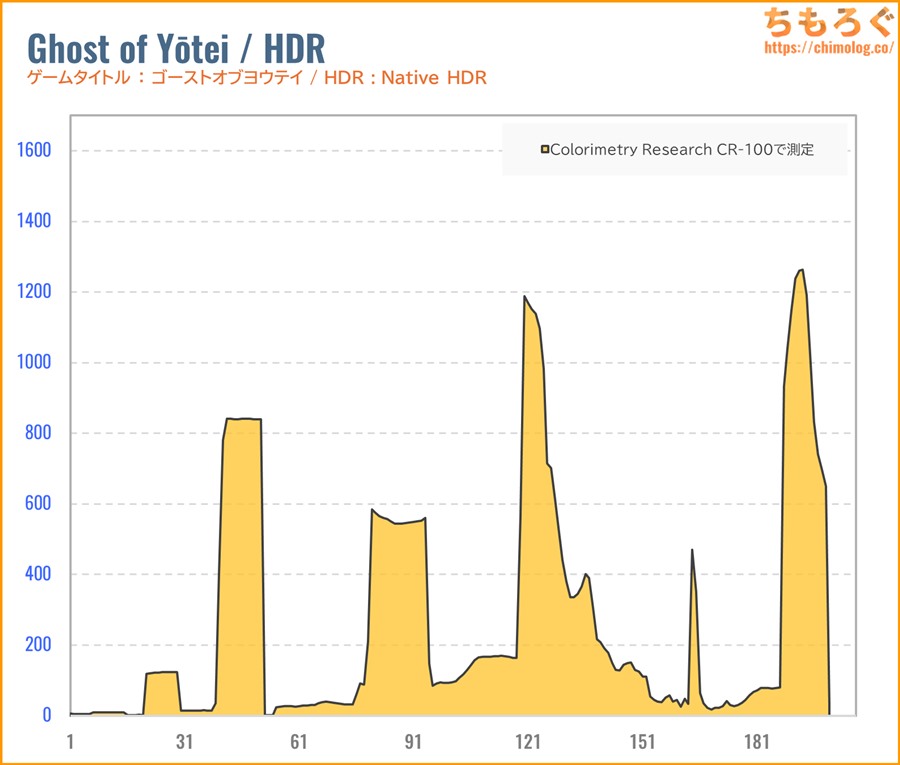Click the 151 x-axis tick label
The image size is (900, 765).
(x=642, y=742)
